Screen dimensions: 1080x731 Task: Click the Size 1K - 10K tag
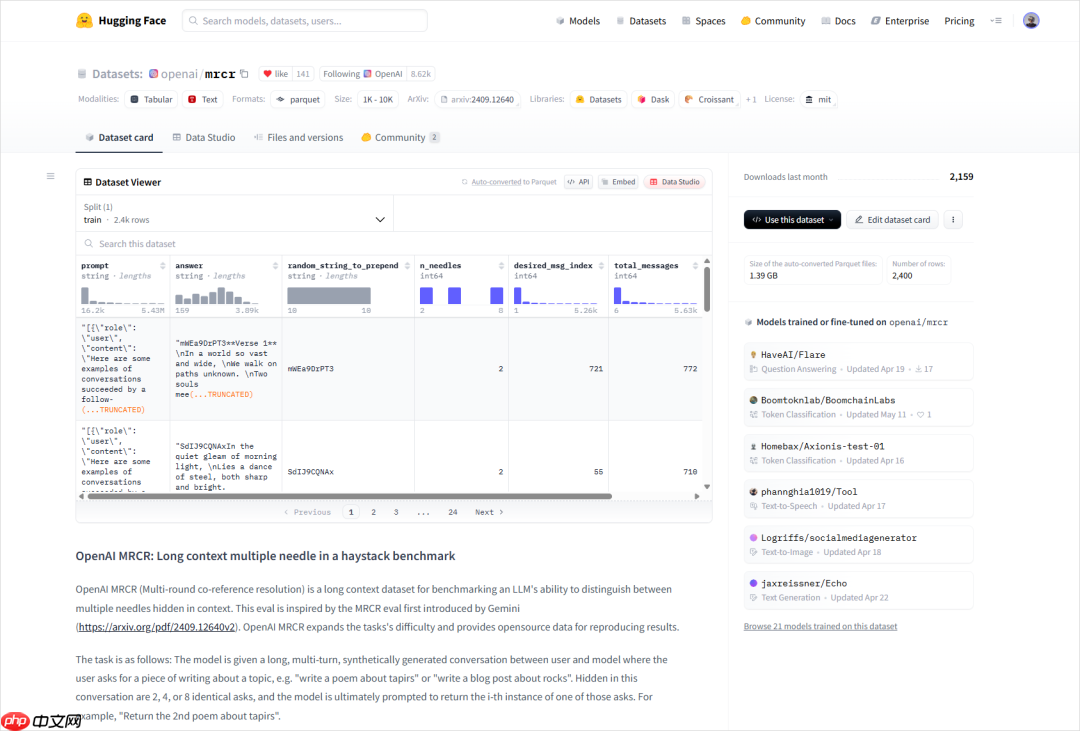[x=377, y=99]
